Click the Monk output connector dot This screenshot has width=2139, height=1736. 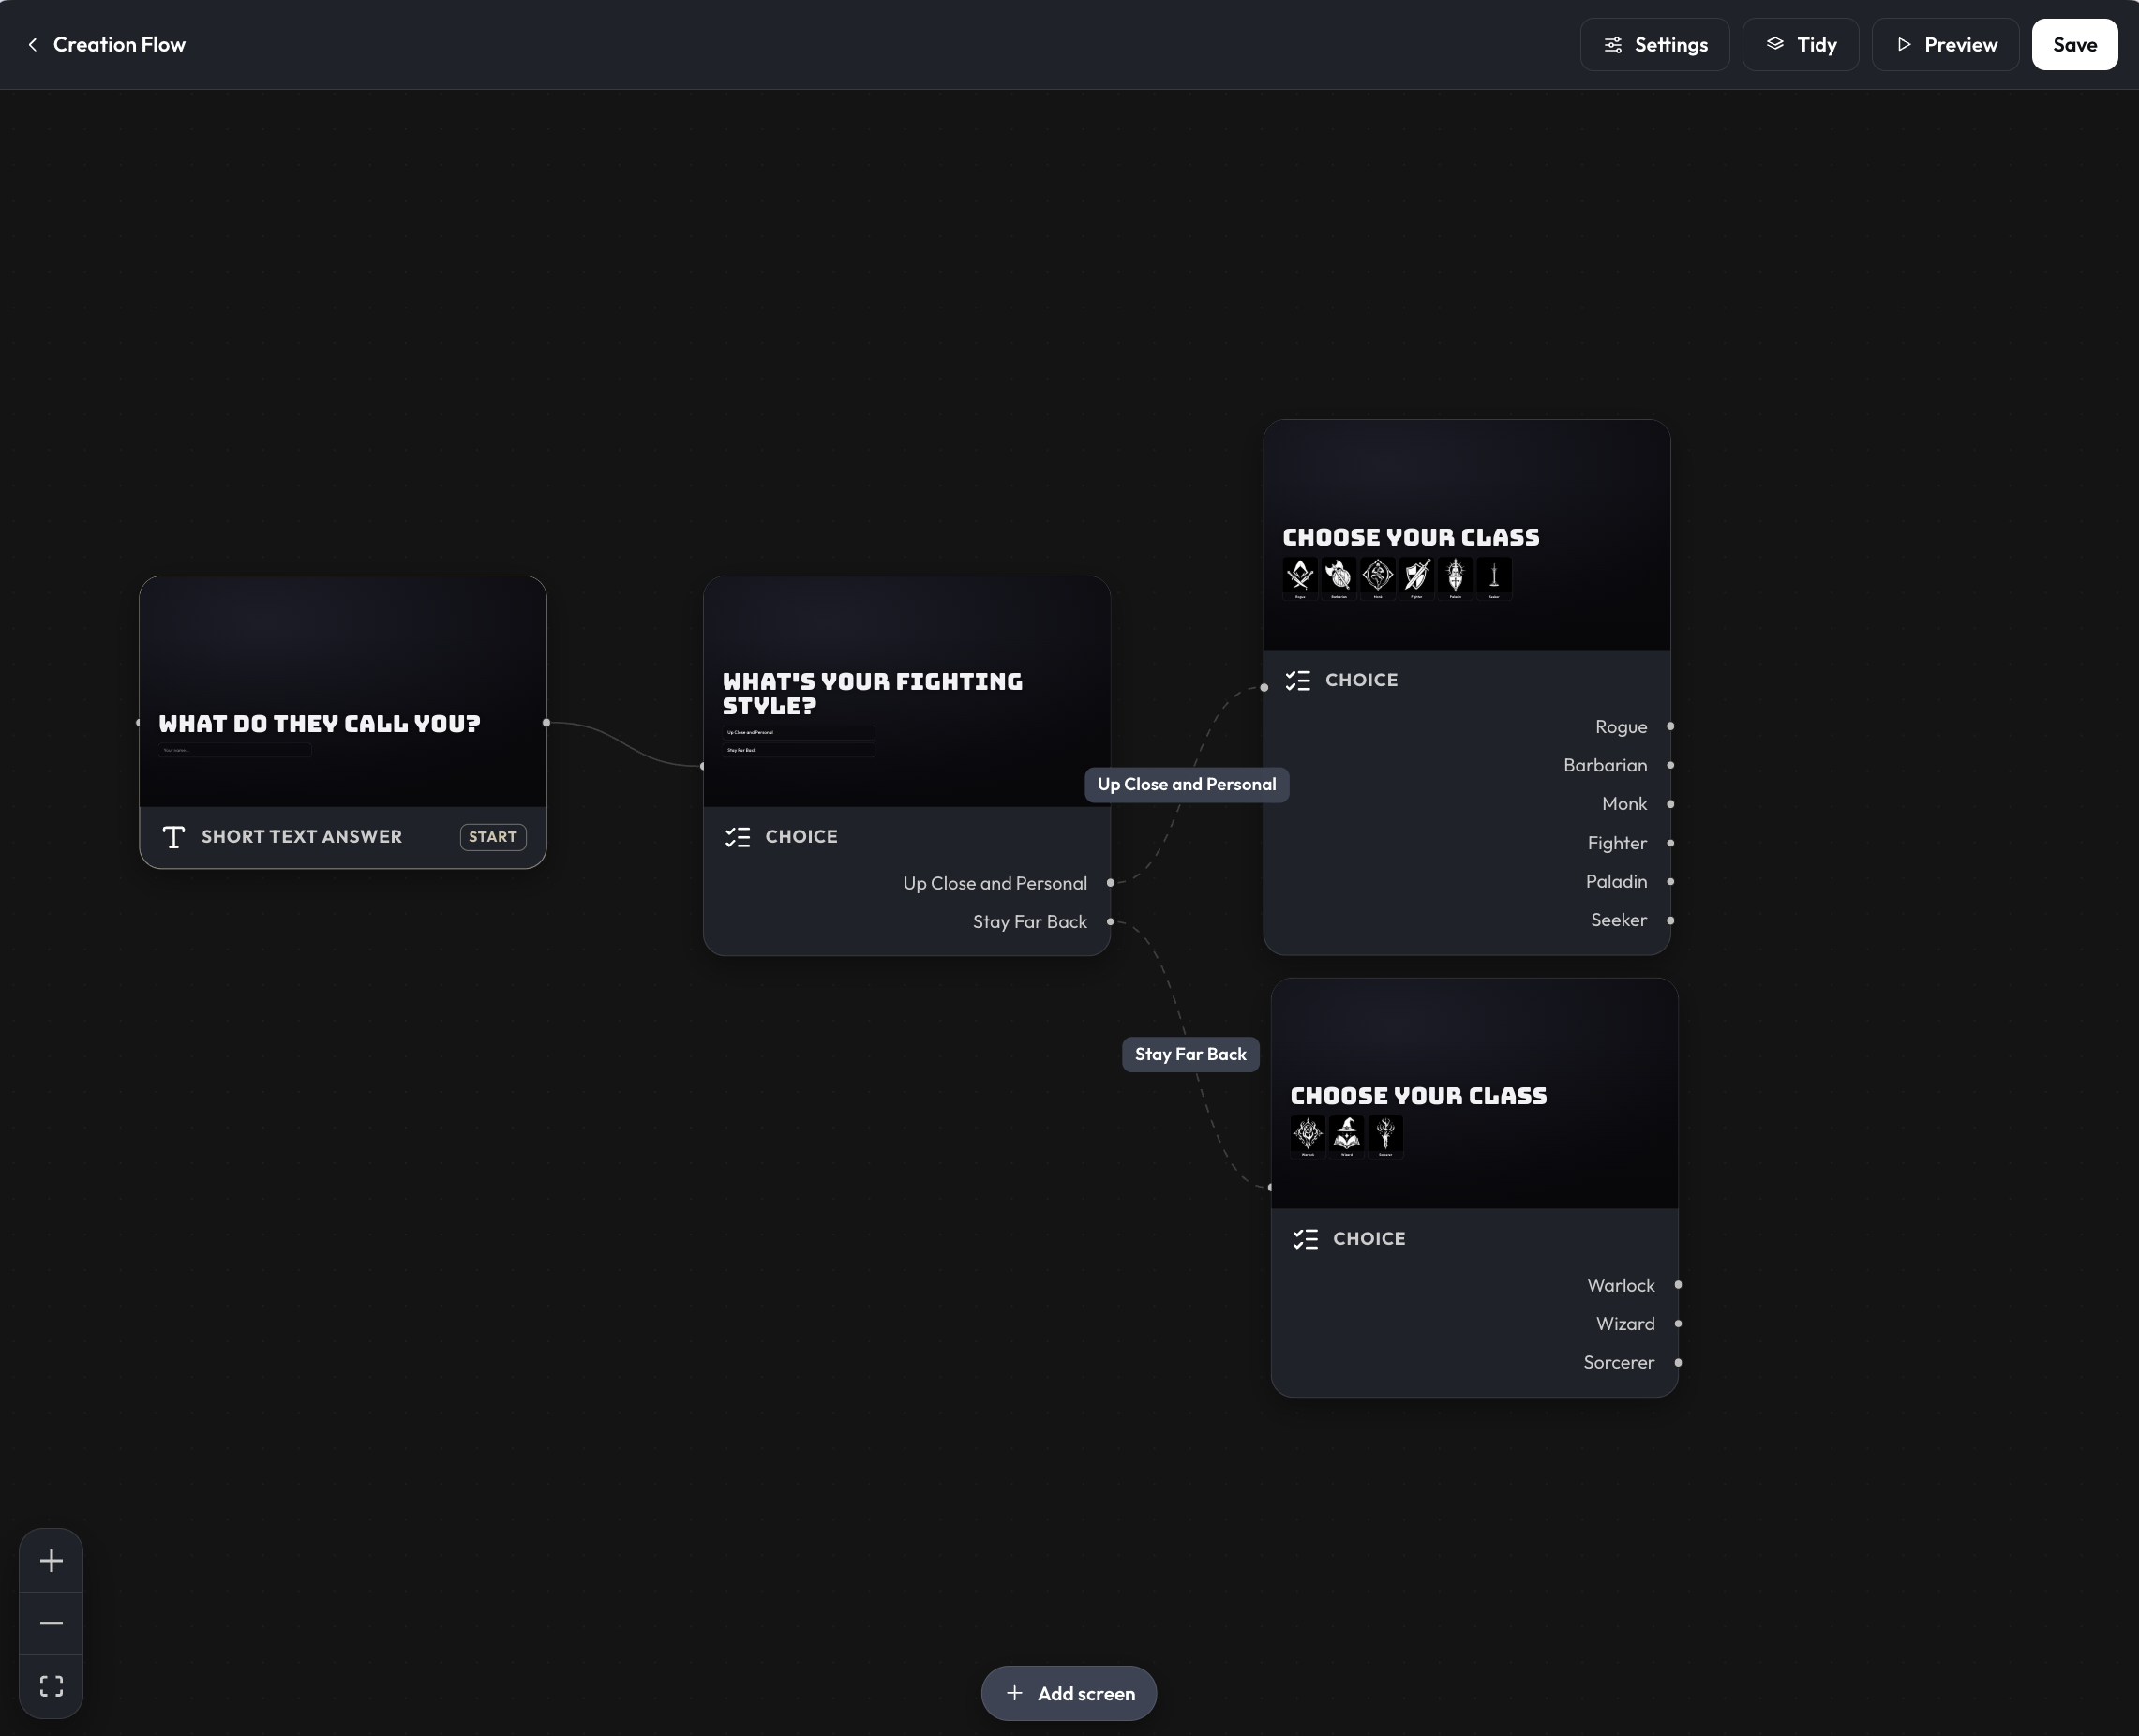pyautogui.click(x=1670, y=804)
